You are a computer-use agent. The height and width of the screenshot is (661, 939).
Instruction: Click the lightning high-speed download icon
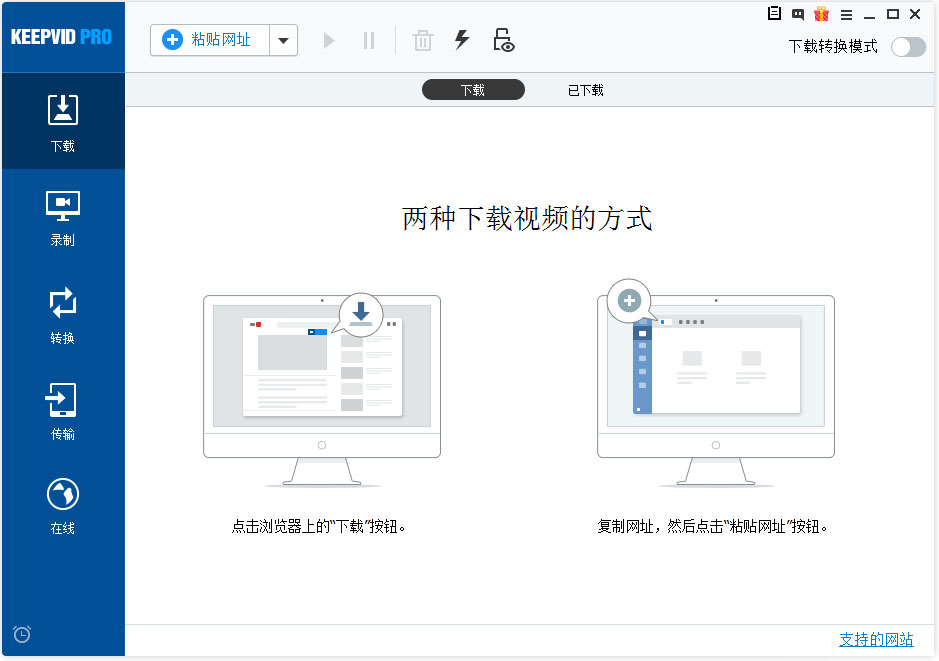(461, 41)
